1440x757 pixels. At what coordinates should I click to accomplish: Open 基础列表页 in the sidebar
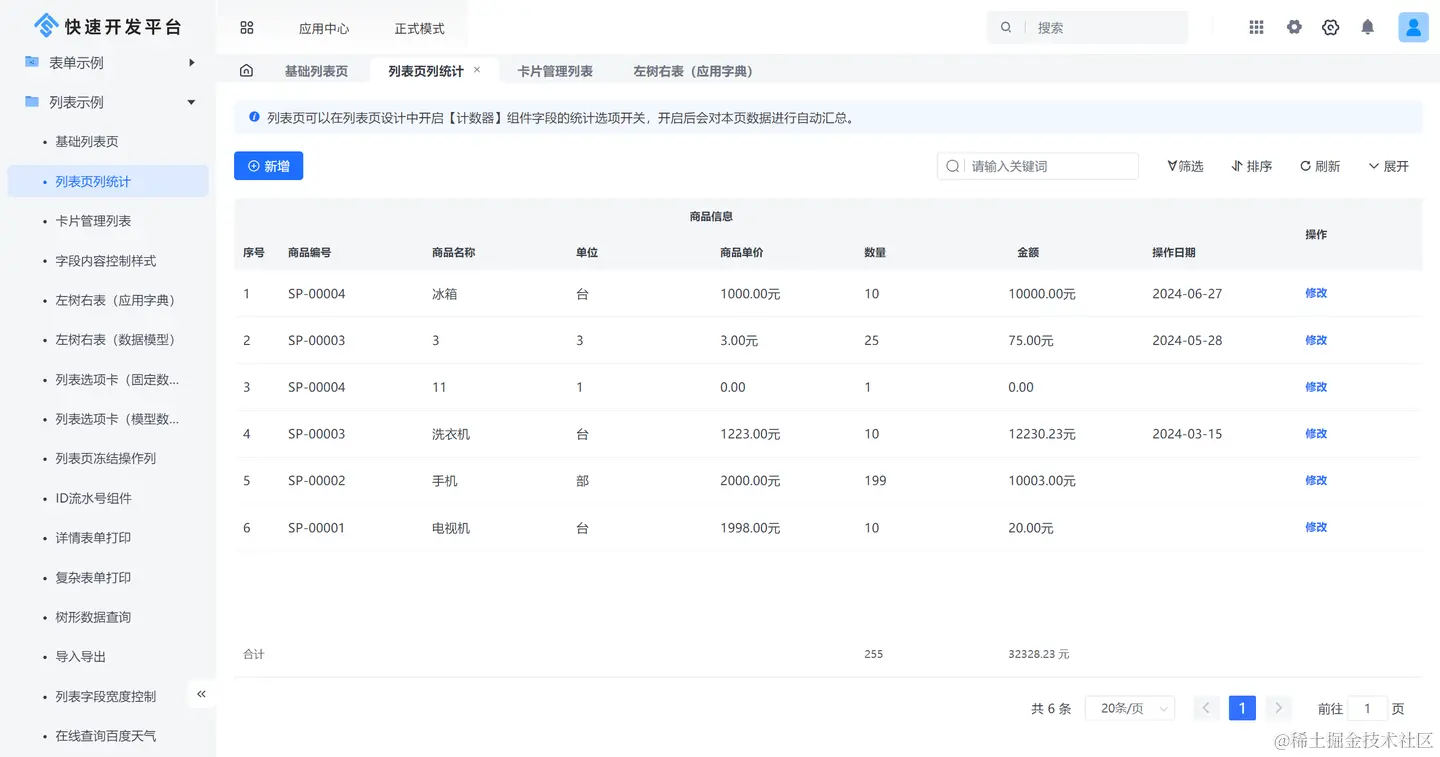pyautogui.click(x=87, y=142)
